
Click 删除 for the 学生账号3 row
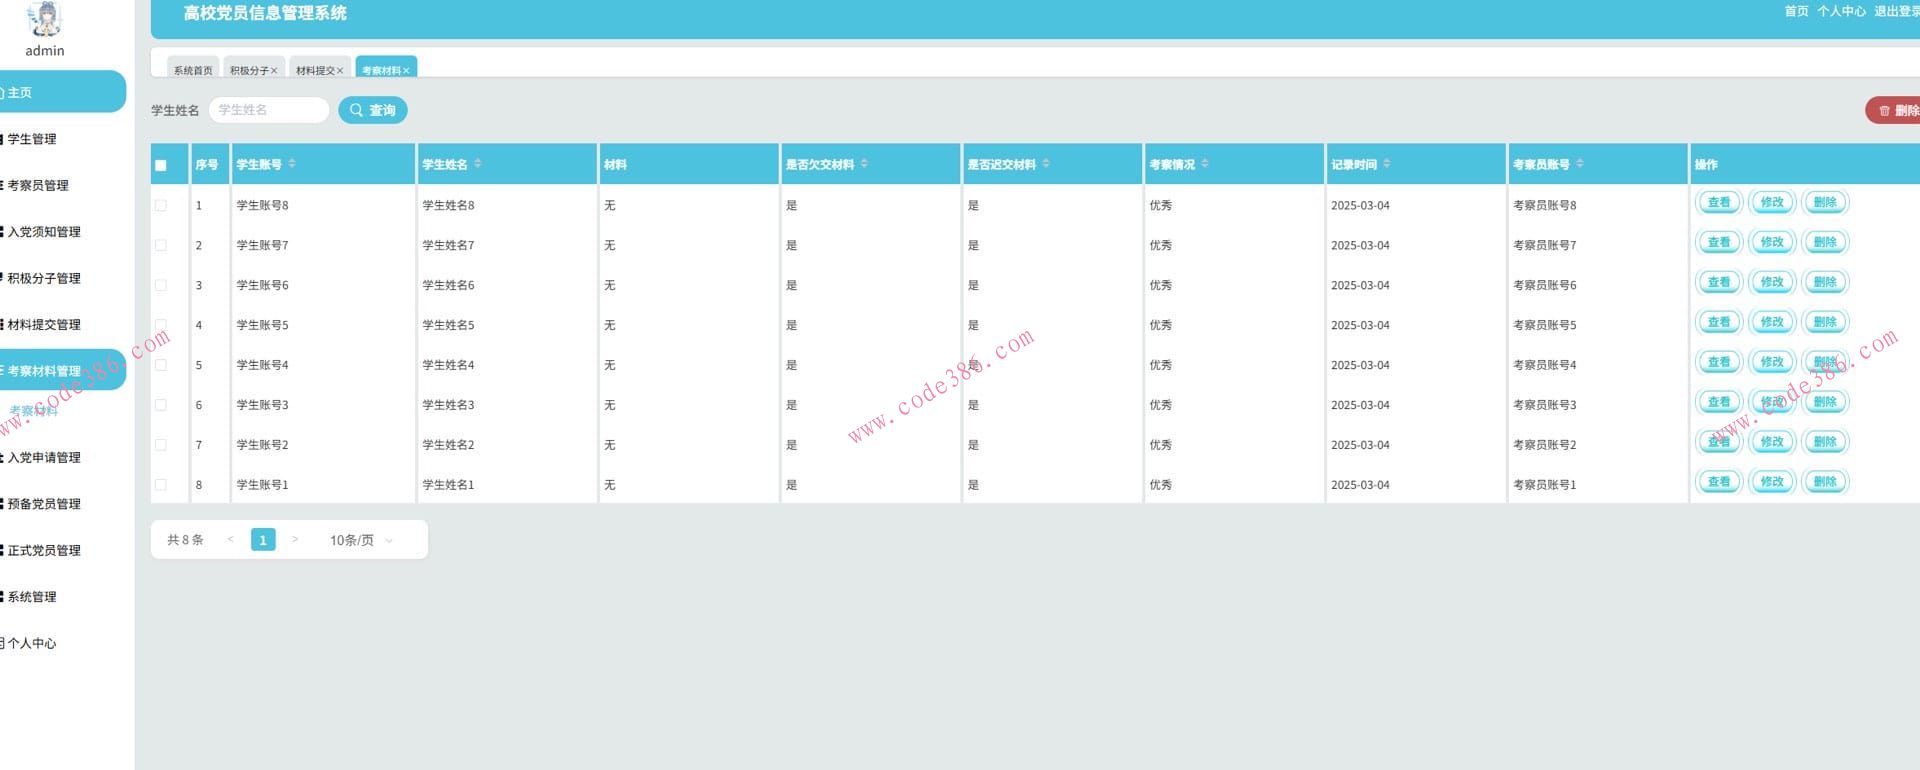pyautogui.click(x=1825, y=402)
